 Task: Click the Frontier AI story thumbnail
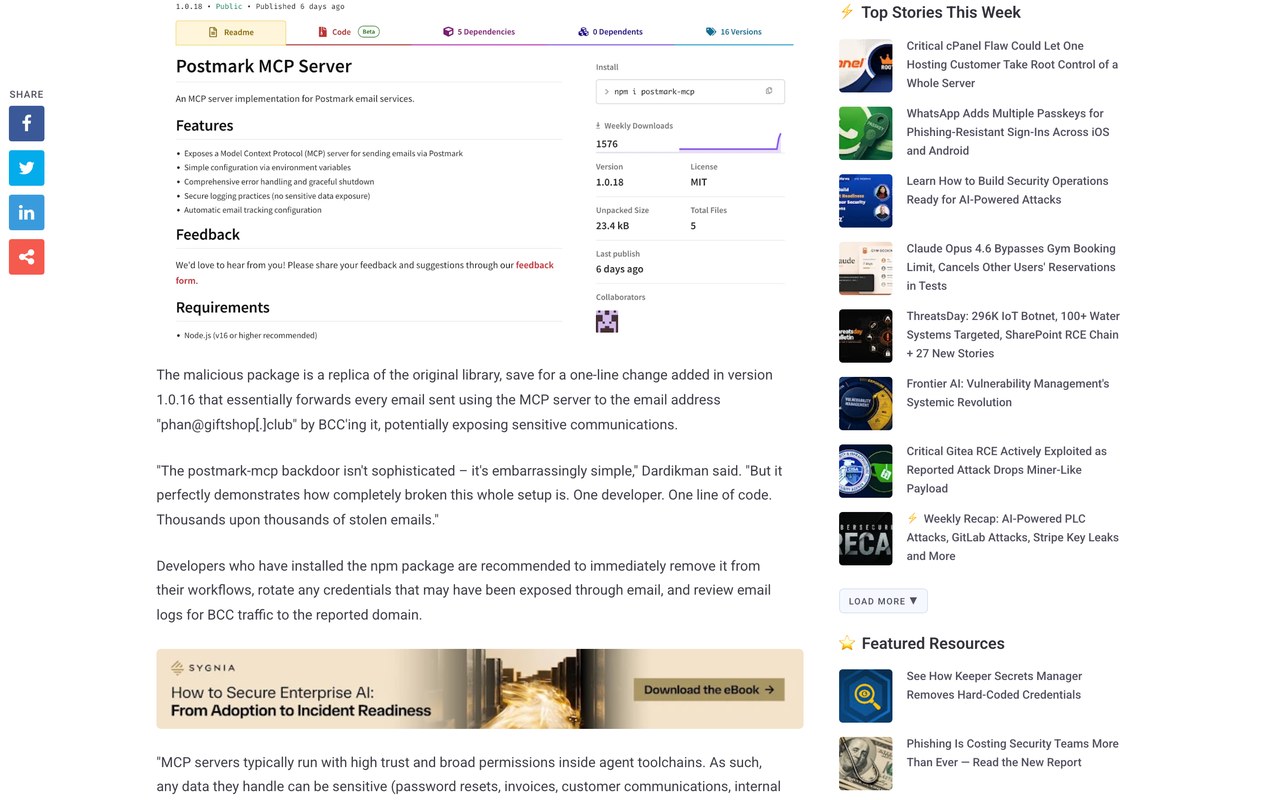(866, 403)
